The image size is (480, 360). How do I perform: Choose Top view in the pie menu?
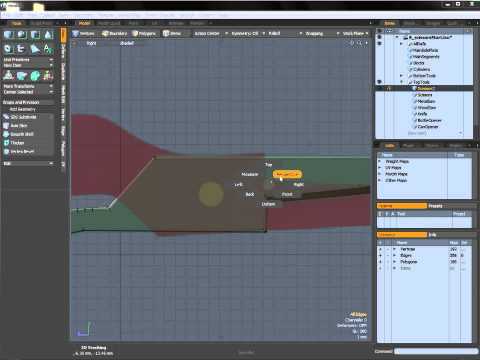269,165
